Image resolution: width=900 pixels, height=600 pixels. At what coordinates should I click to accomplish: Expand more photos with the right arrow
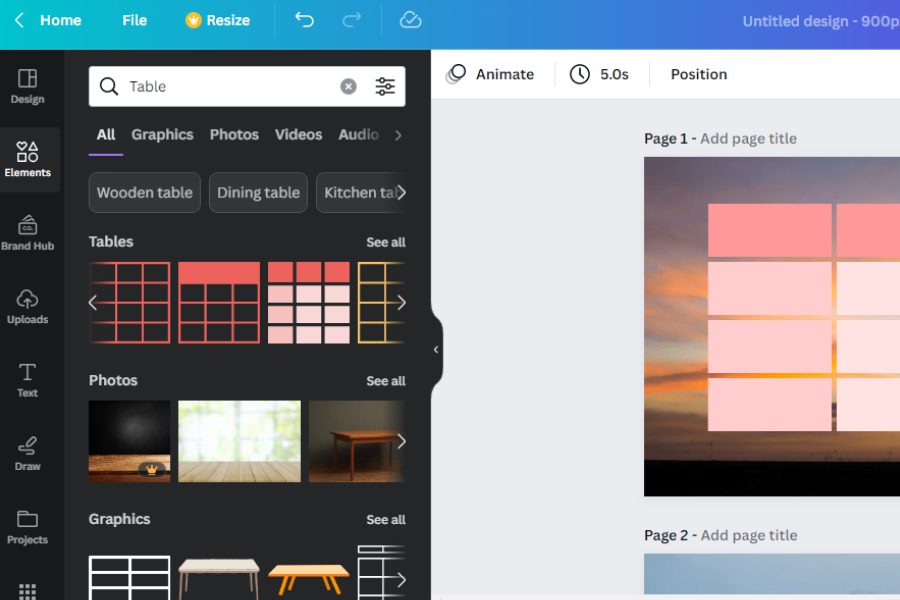tap(400, 441)
